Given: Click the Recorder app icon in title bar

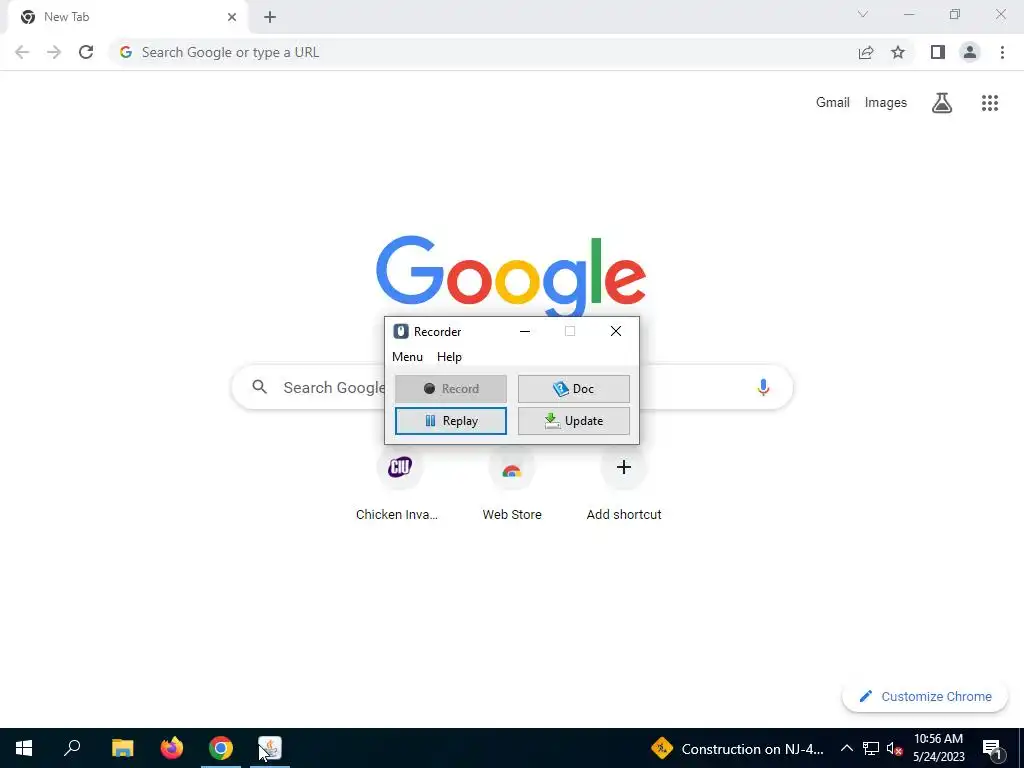Looking at the screenshot, I should pos(401,331).
